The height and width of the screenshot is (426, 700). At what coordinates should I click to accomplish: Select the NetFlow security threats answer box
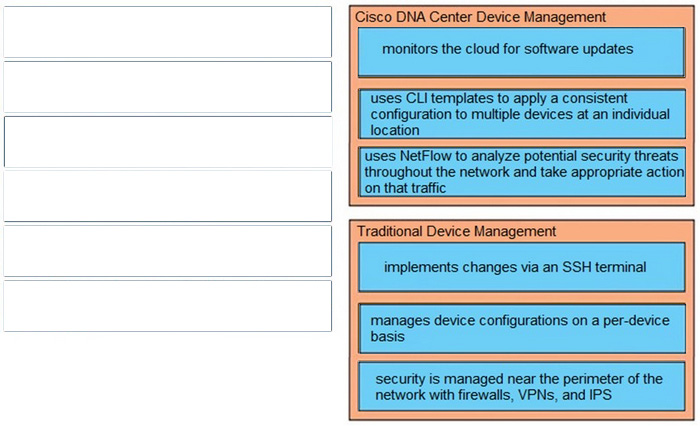522,172
